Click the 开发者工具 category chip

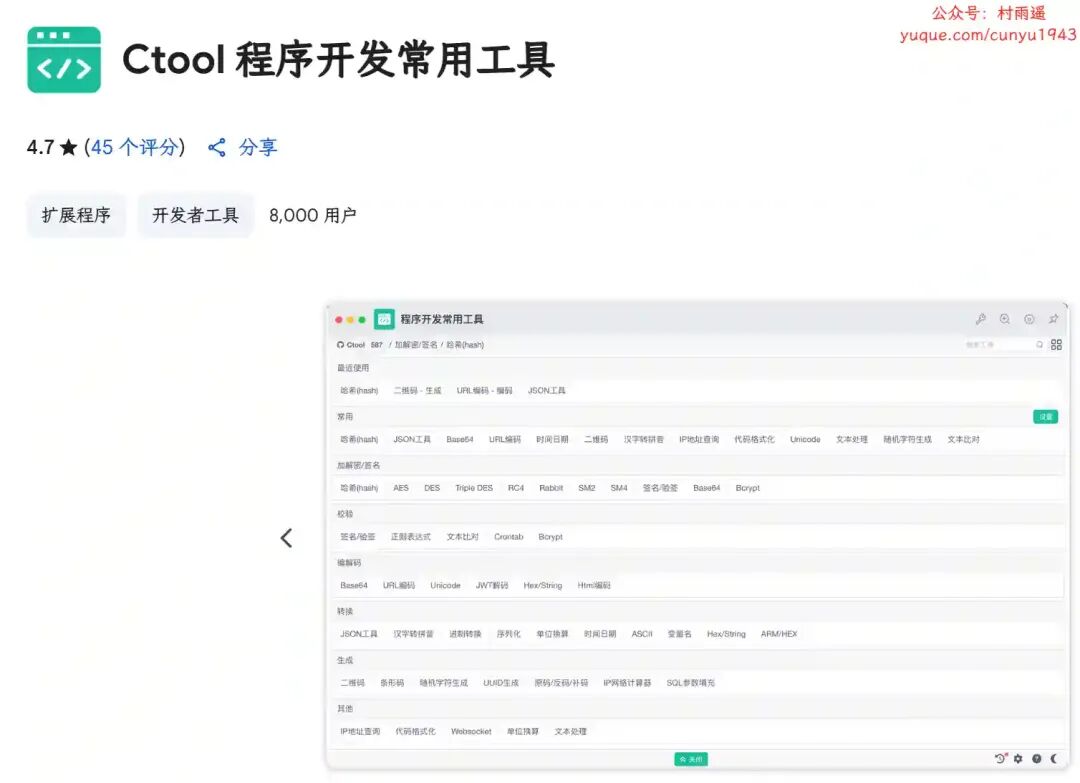(x=196, y=216)
